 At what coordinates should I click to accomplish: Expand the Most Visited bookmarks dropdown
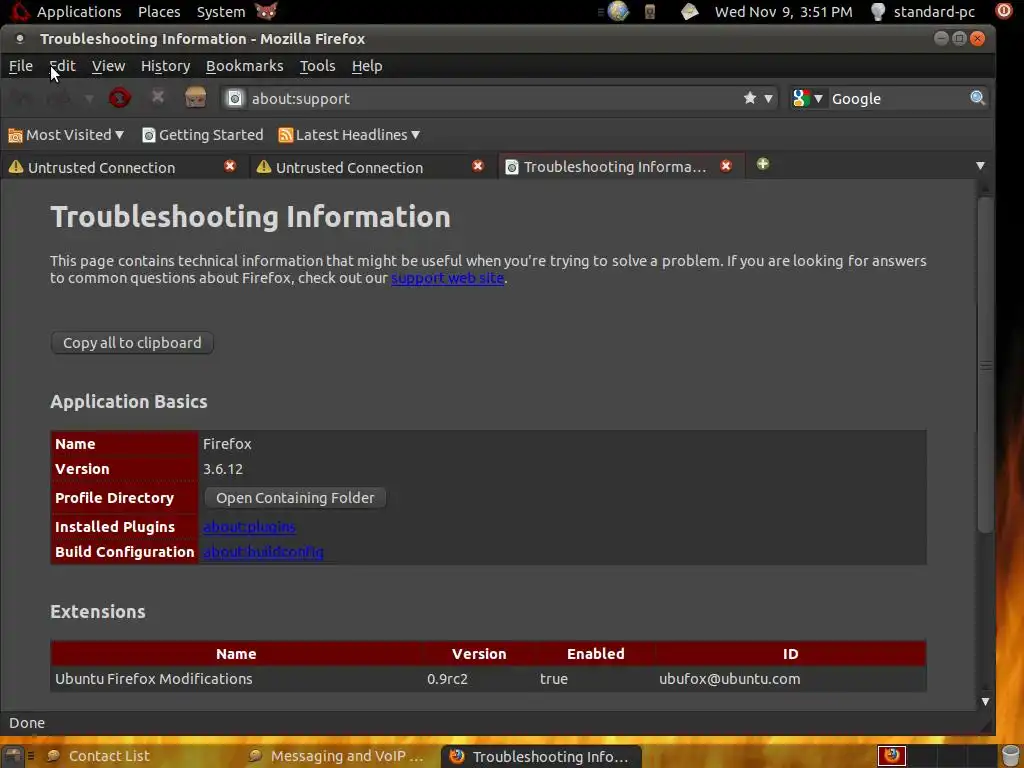pos(120,135)
